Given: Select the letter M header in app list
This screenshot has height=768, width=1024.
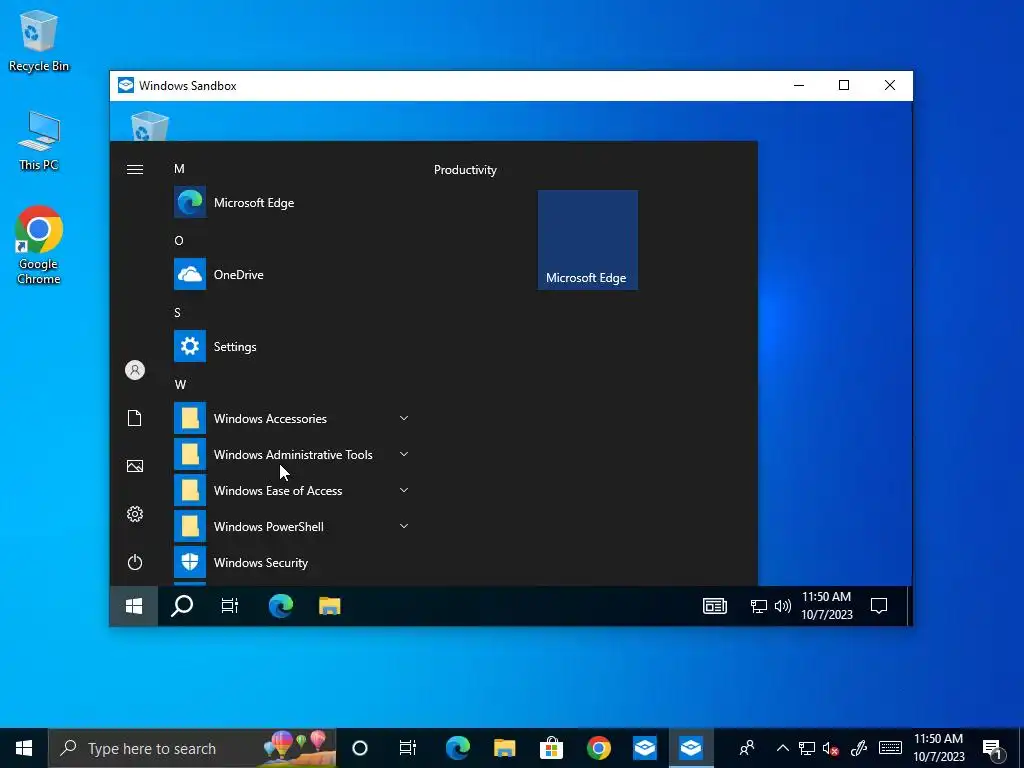Looking at the screenshot, I should 179,169.
